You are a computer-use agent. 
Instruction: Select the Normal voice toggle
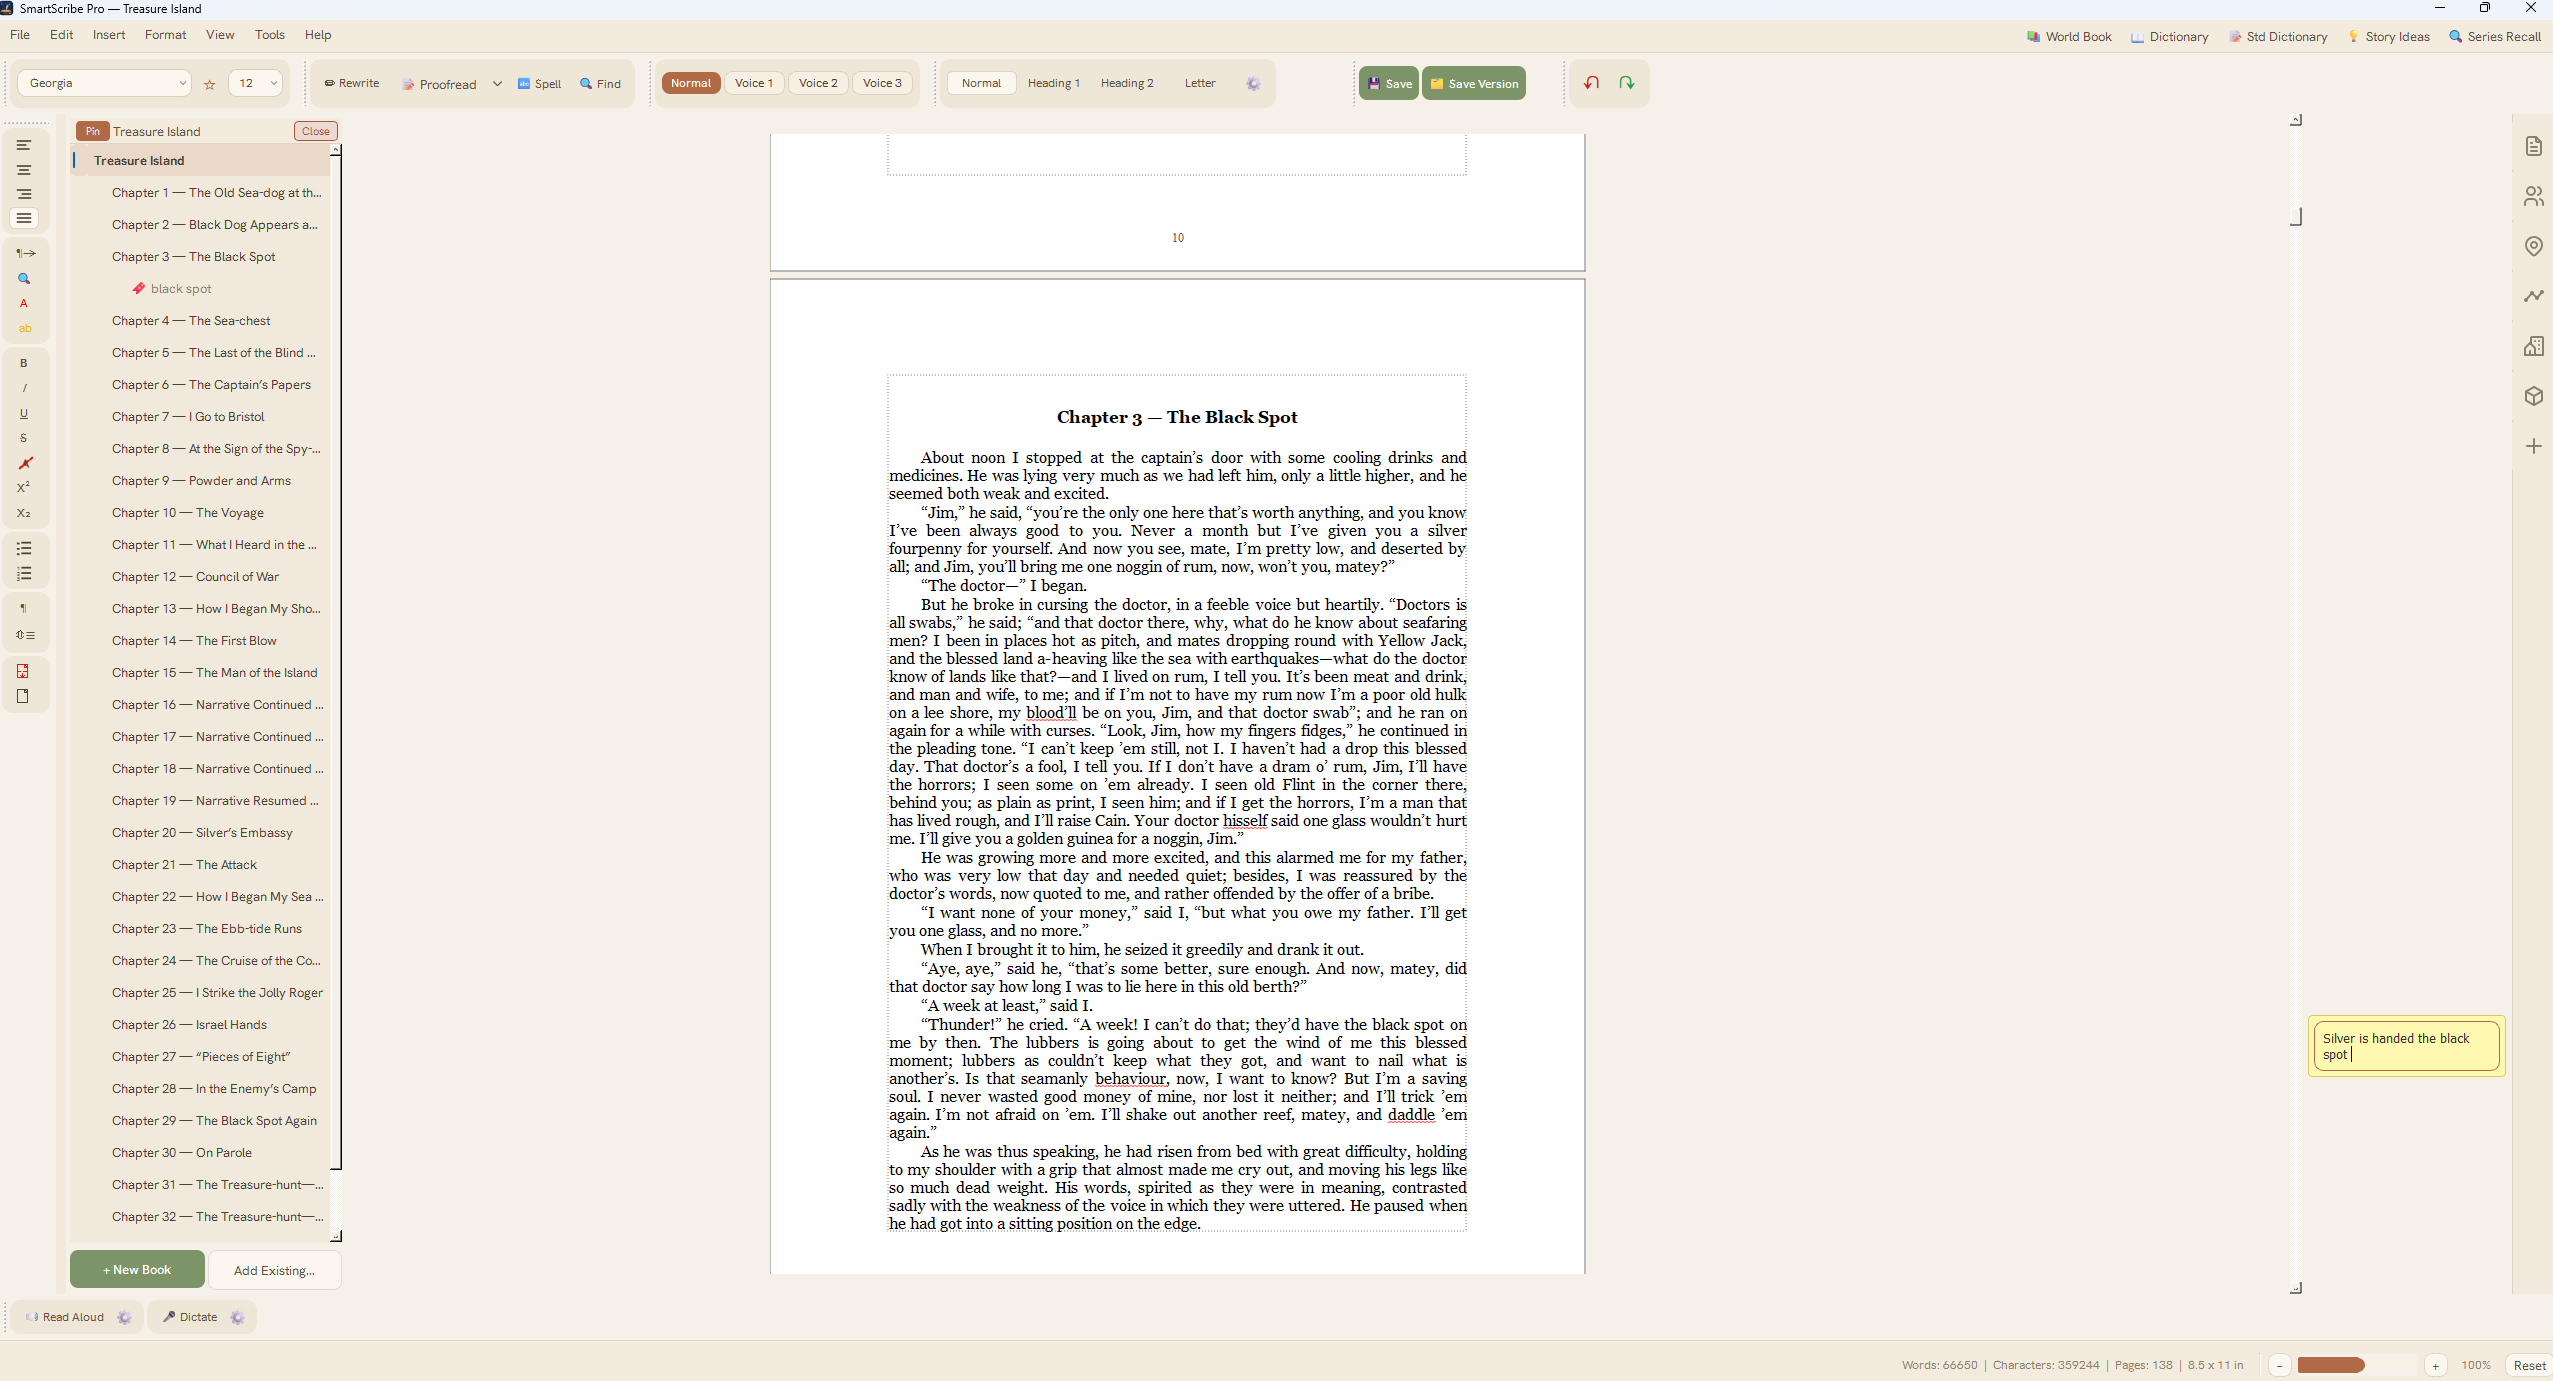(690, 83)
